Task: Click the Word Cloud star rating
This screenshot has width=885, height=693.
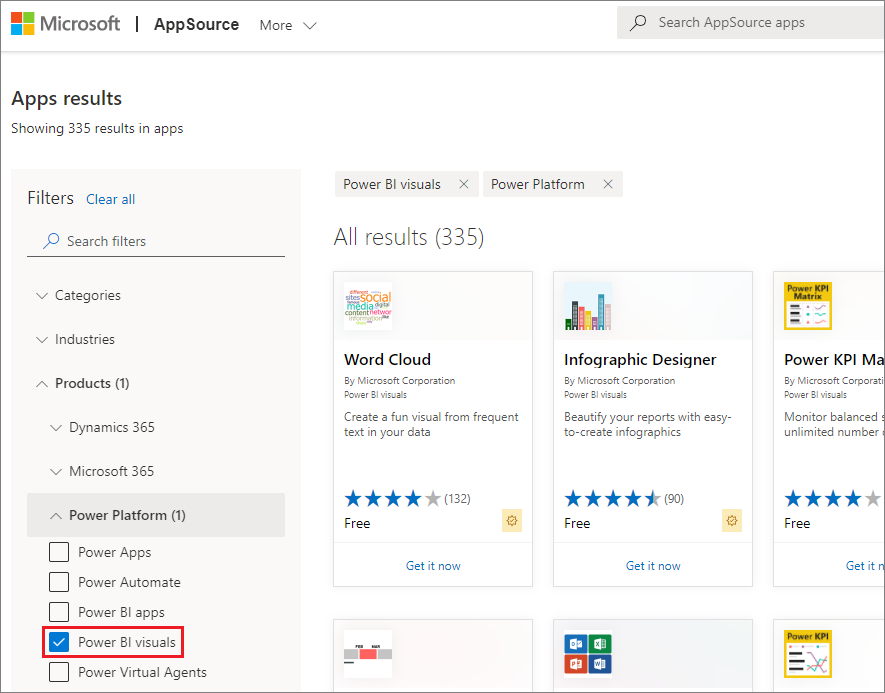Action: click(x=393, y=499)
